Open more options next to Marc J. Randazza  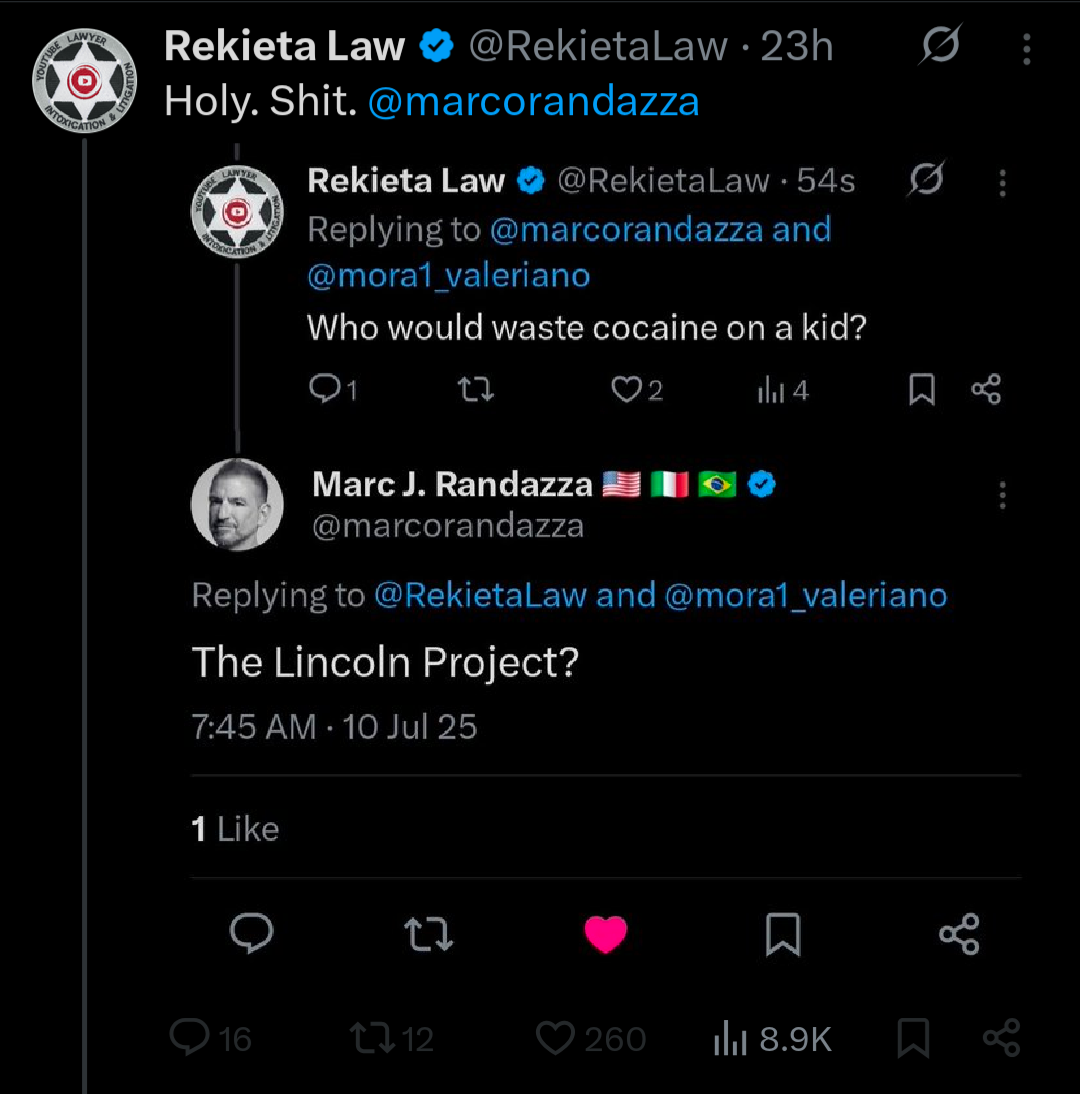1003,495
